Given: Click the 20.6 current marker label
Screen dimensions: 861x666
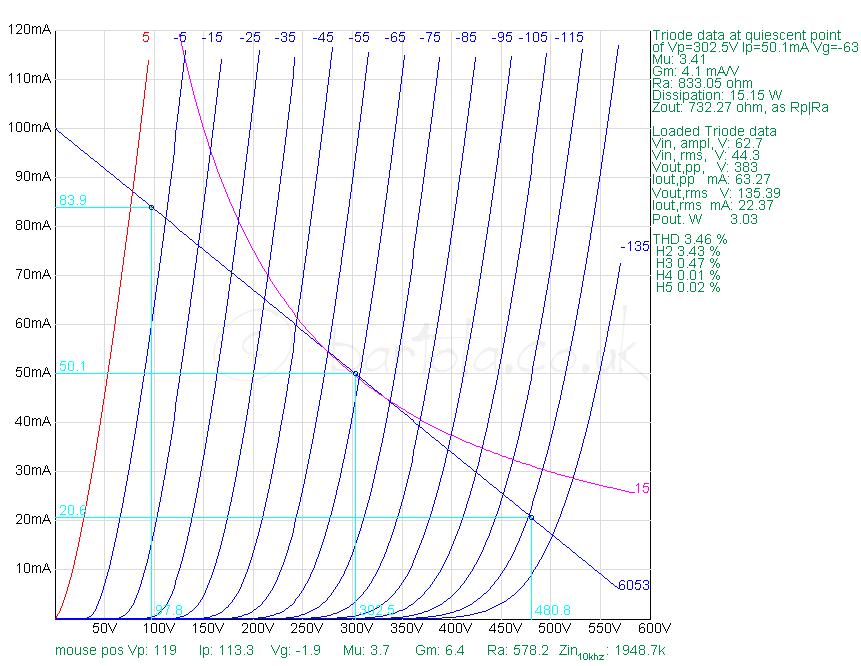Looking at the screenshot, I should point(72,511).
